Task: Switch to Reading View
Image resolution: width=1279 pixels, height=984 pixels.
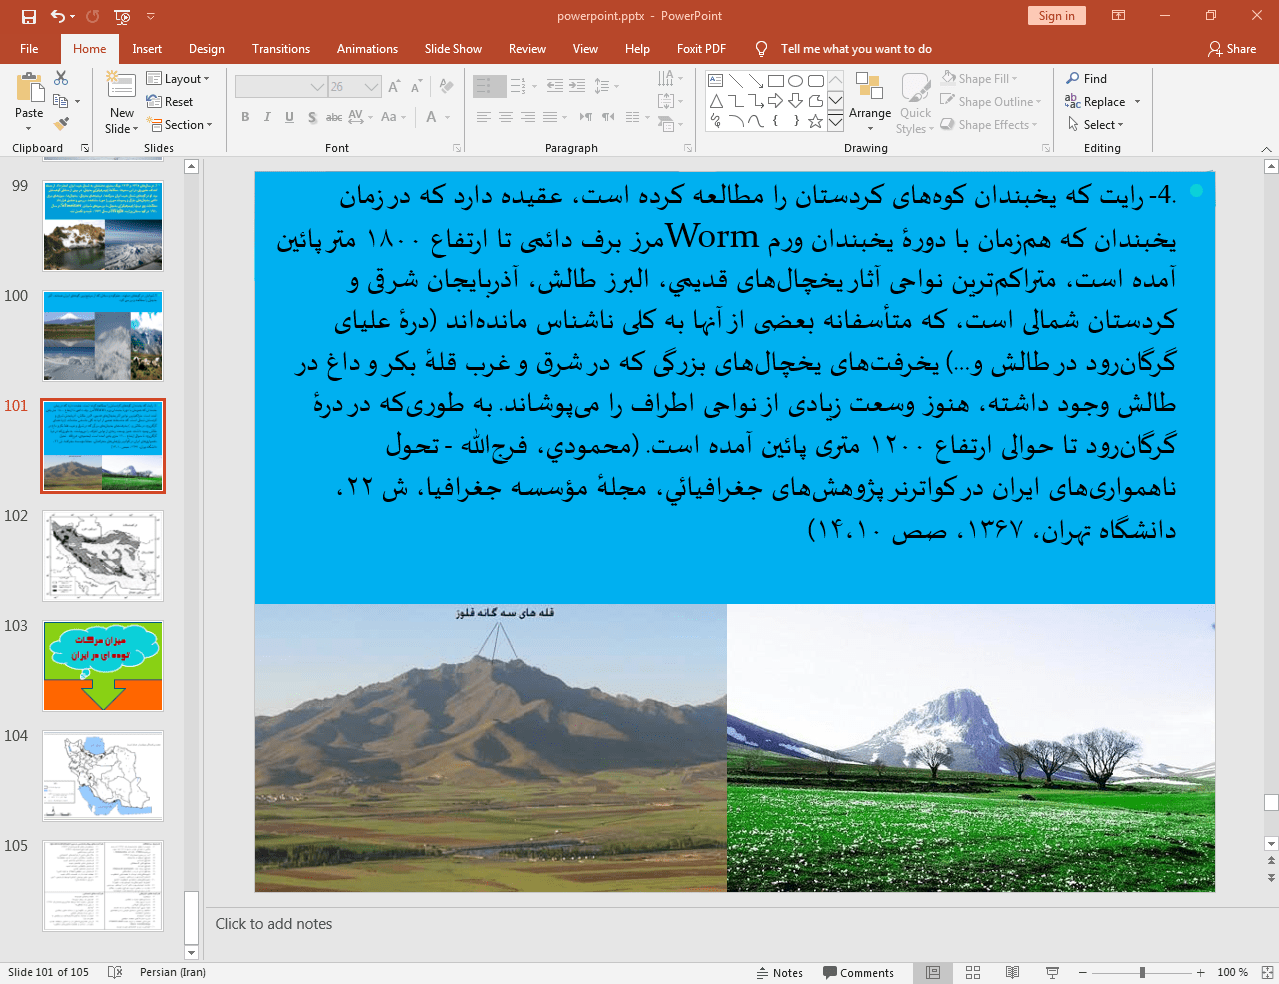Action: [x=1013, y=973]
